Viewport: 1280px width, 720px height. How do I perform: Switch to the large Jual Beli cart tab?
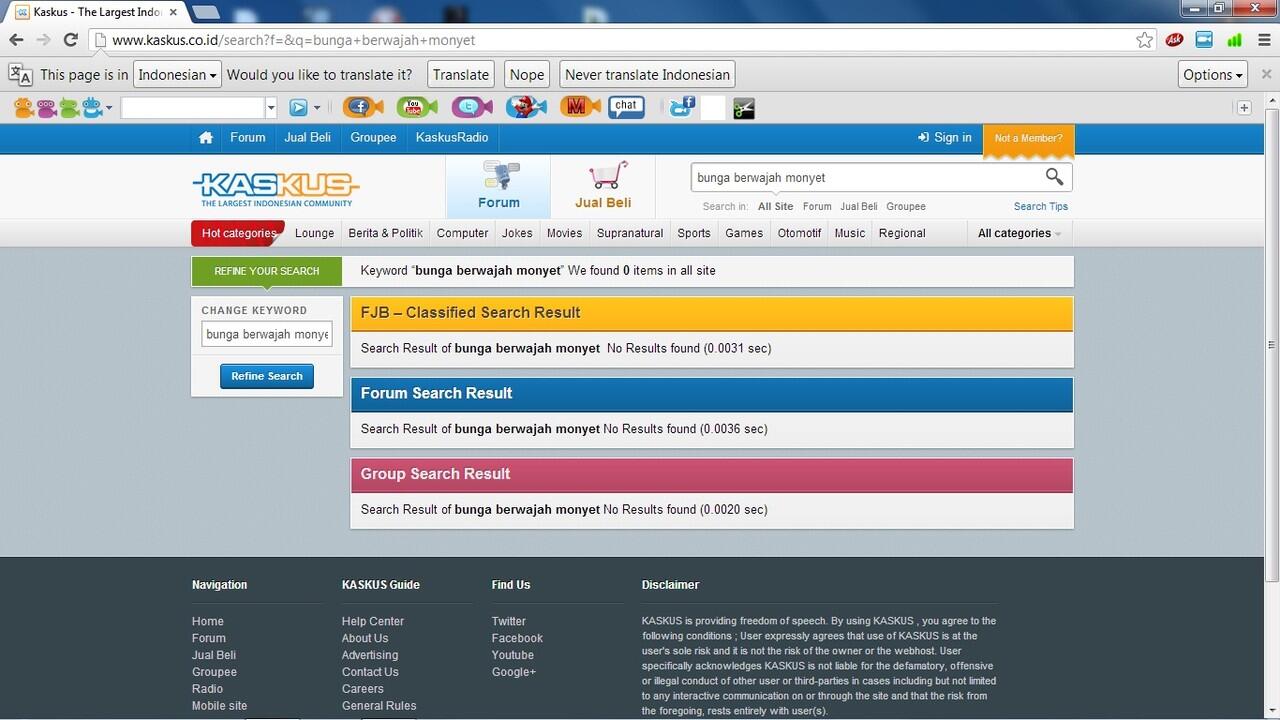point(603,187)
